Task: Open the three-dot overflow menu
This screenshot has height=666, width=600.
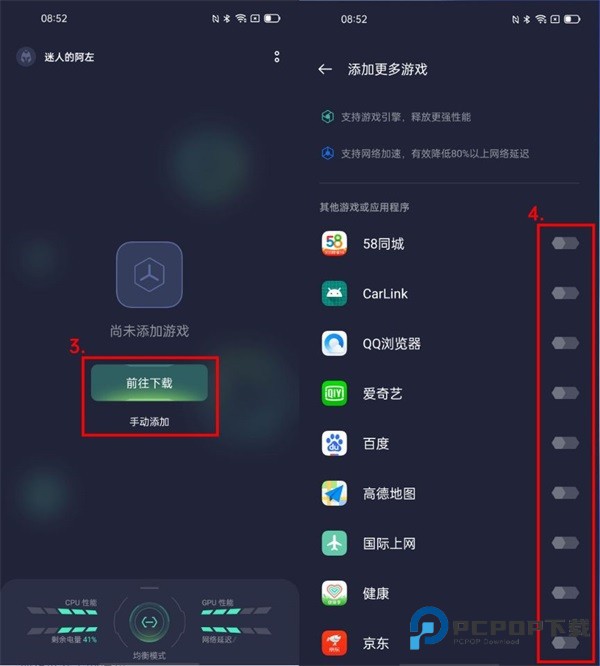Action: (277, 57)
